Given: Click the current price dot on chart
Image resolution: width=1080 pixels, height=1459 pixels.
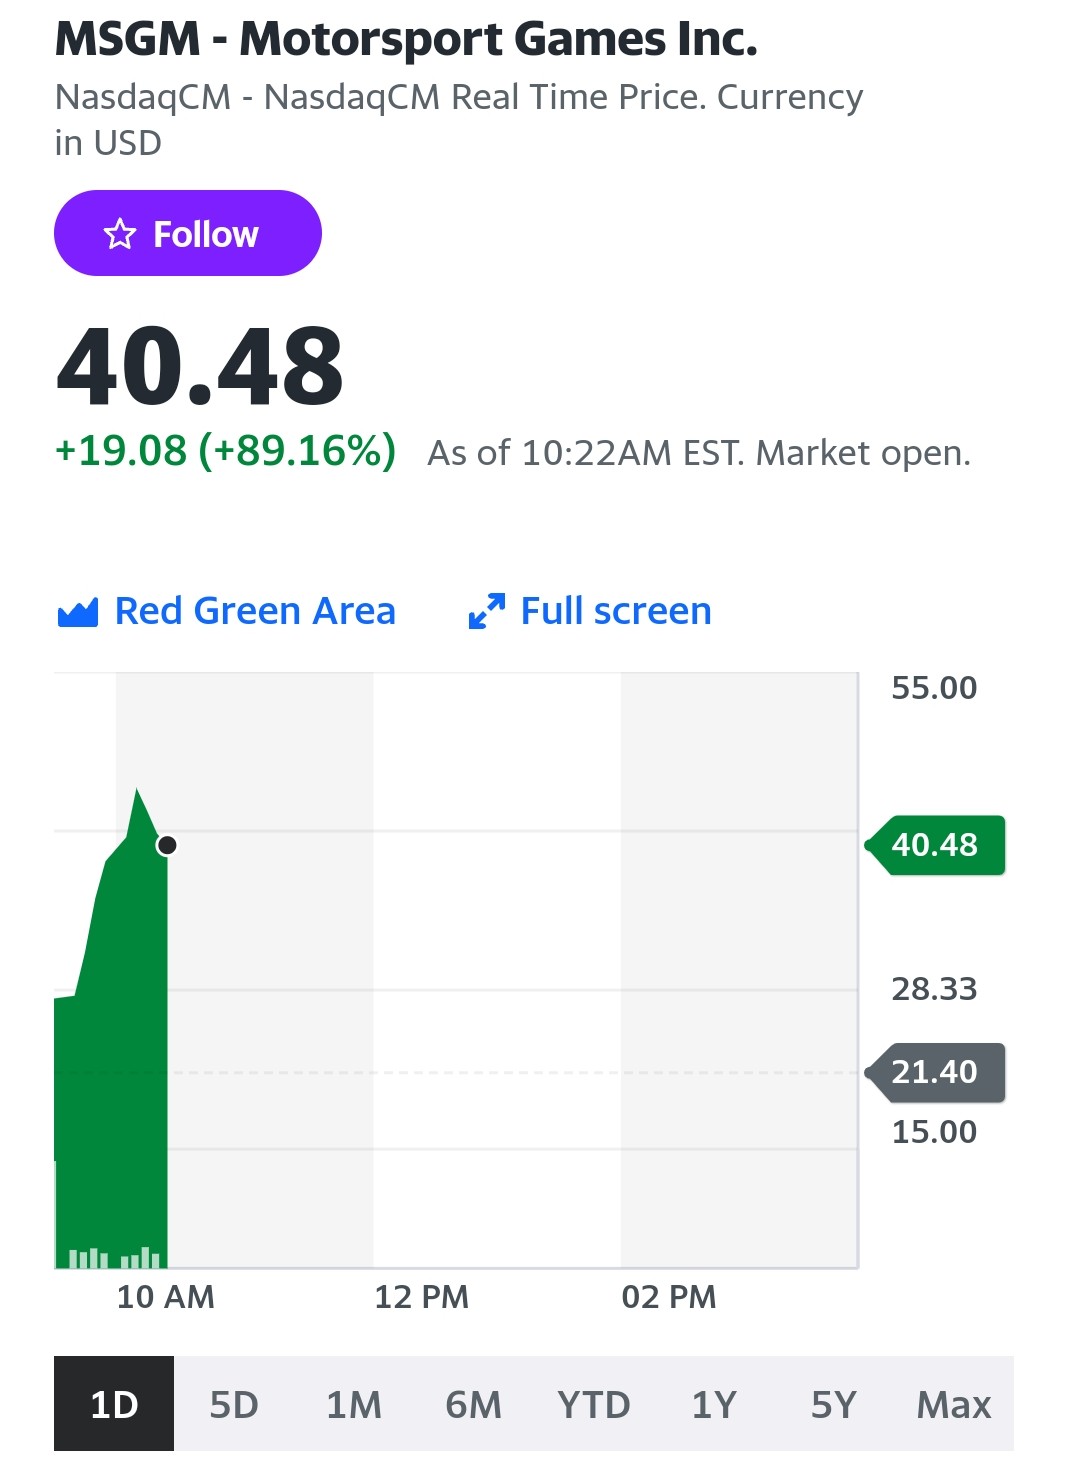Looking at the screenshot, I should tap(167, 845).
